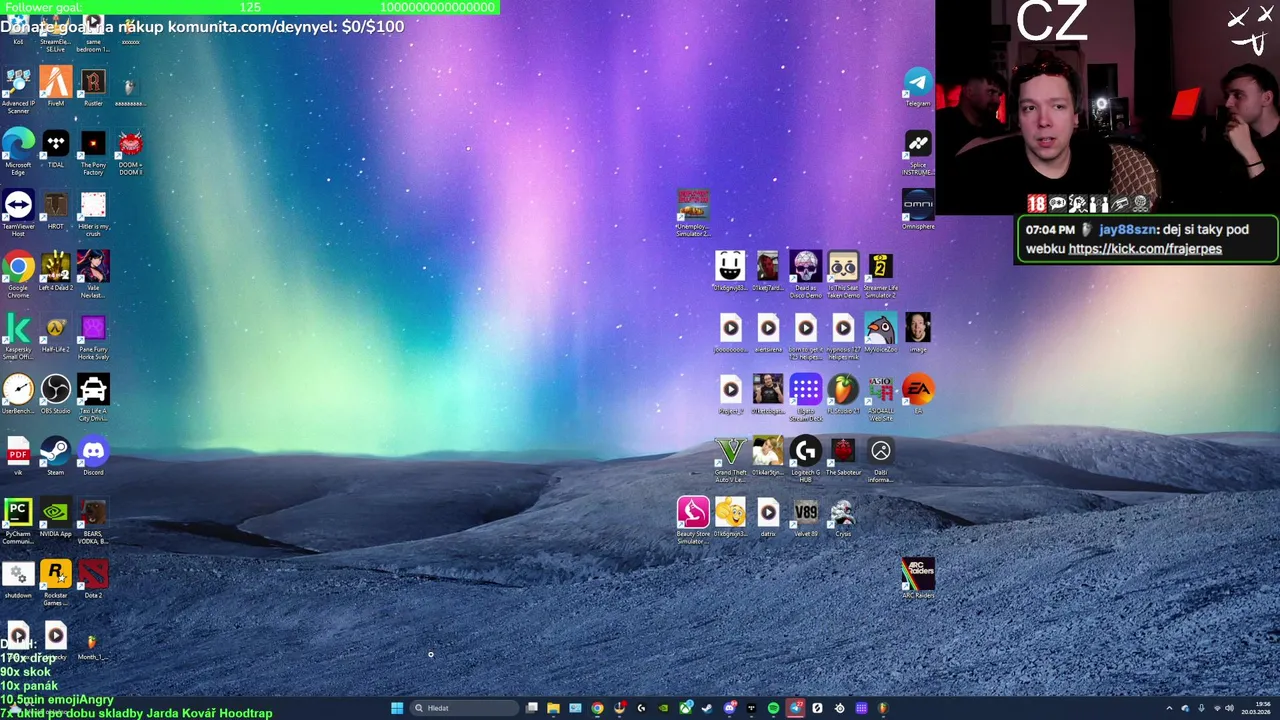Open the kick.com/frajerpes chat link

pos(1145,249)
